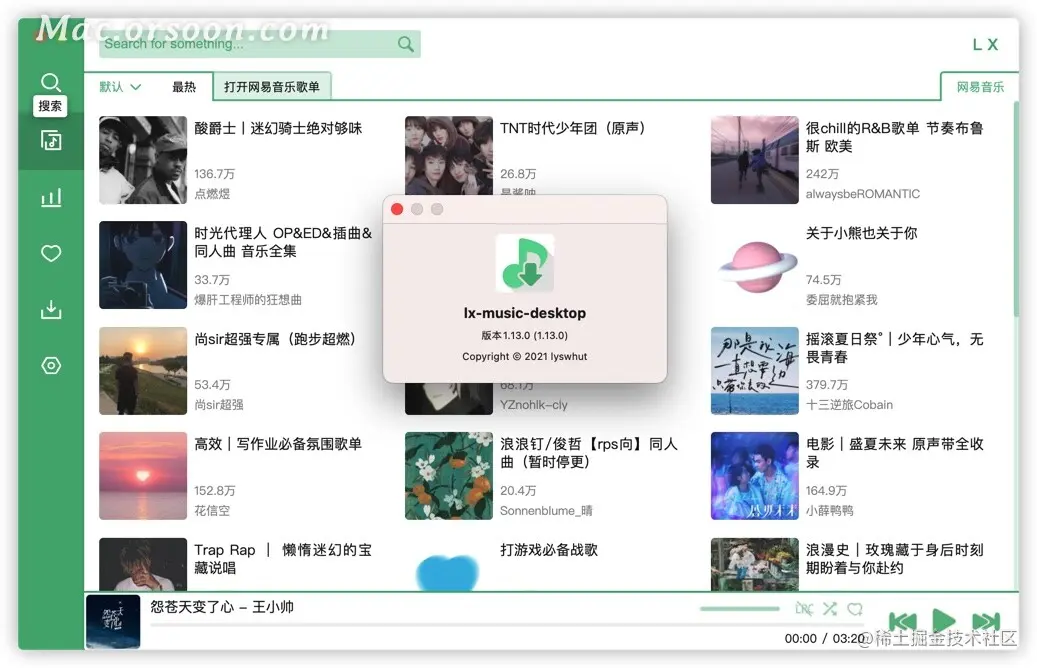Click song title 怨苍天变了心 – 王小帅
This screenshot has height=668, width=1037.
coord(222,606)
